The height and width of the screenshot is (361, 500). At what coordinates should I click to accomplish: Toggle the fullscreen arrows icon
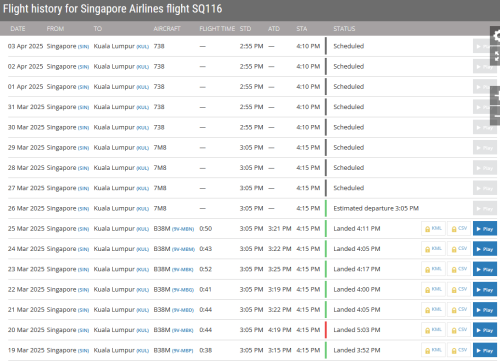pyautogui.click(x=496, y=55)
